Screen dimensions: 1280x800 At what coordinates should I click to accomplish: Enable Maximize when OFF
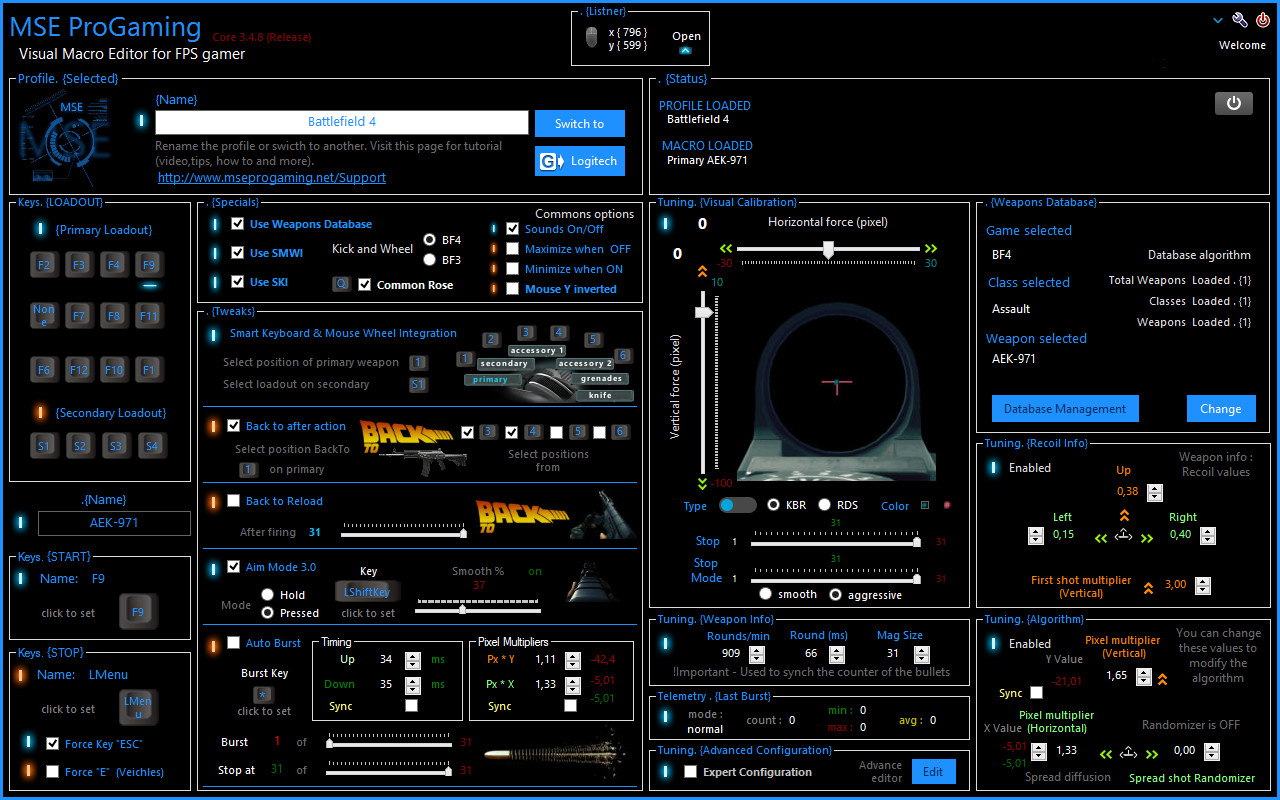pos(513,249)
